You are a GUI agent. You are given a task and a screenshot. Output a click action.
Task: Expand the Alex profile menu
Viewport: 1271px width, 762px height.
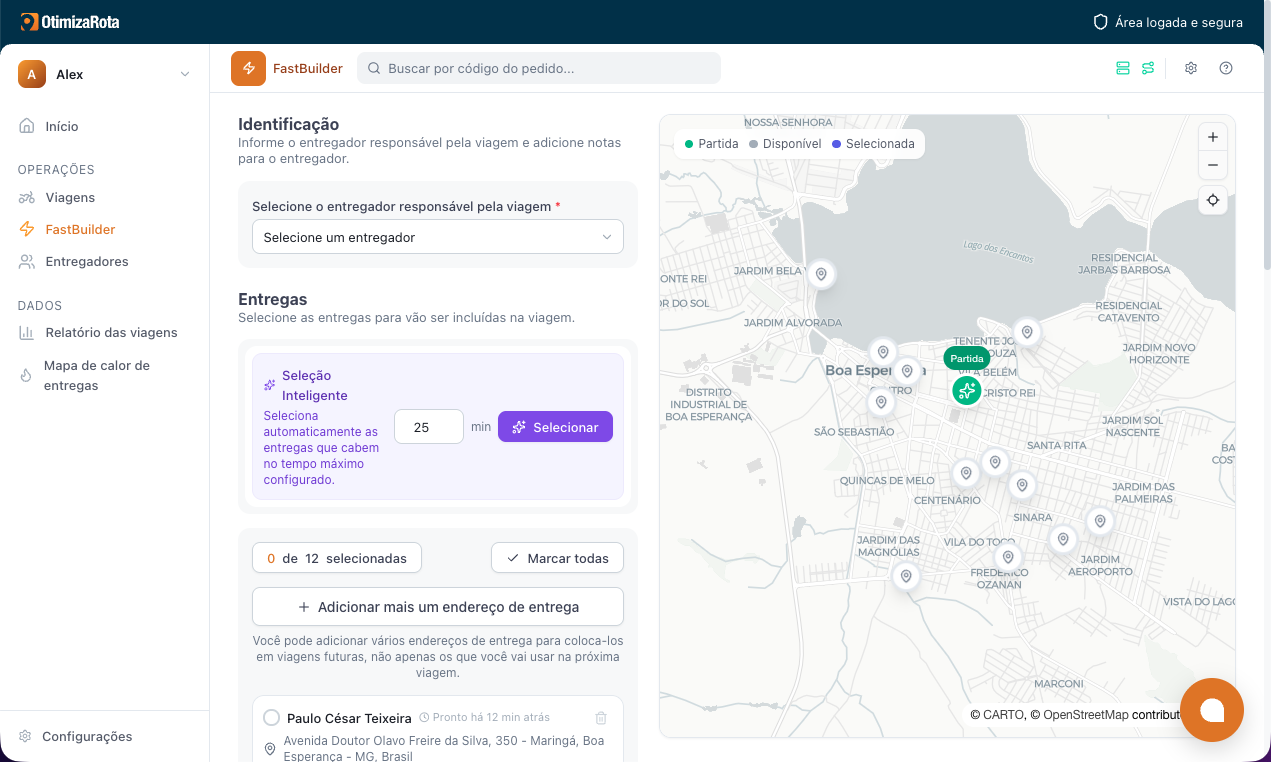tap(105, 74)
